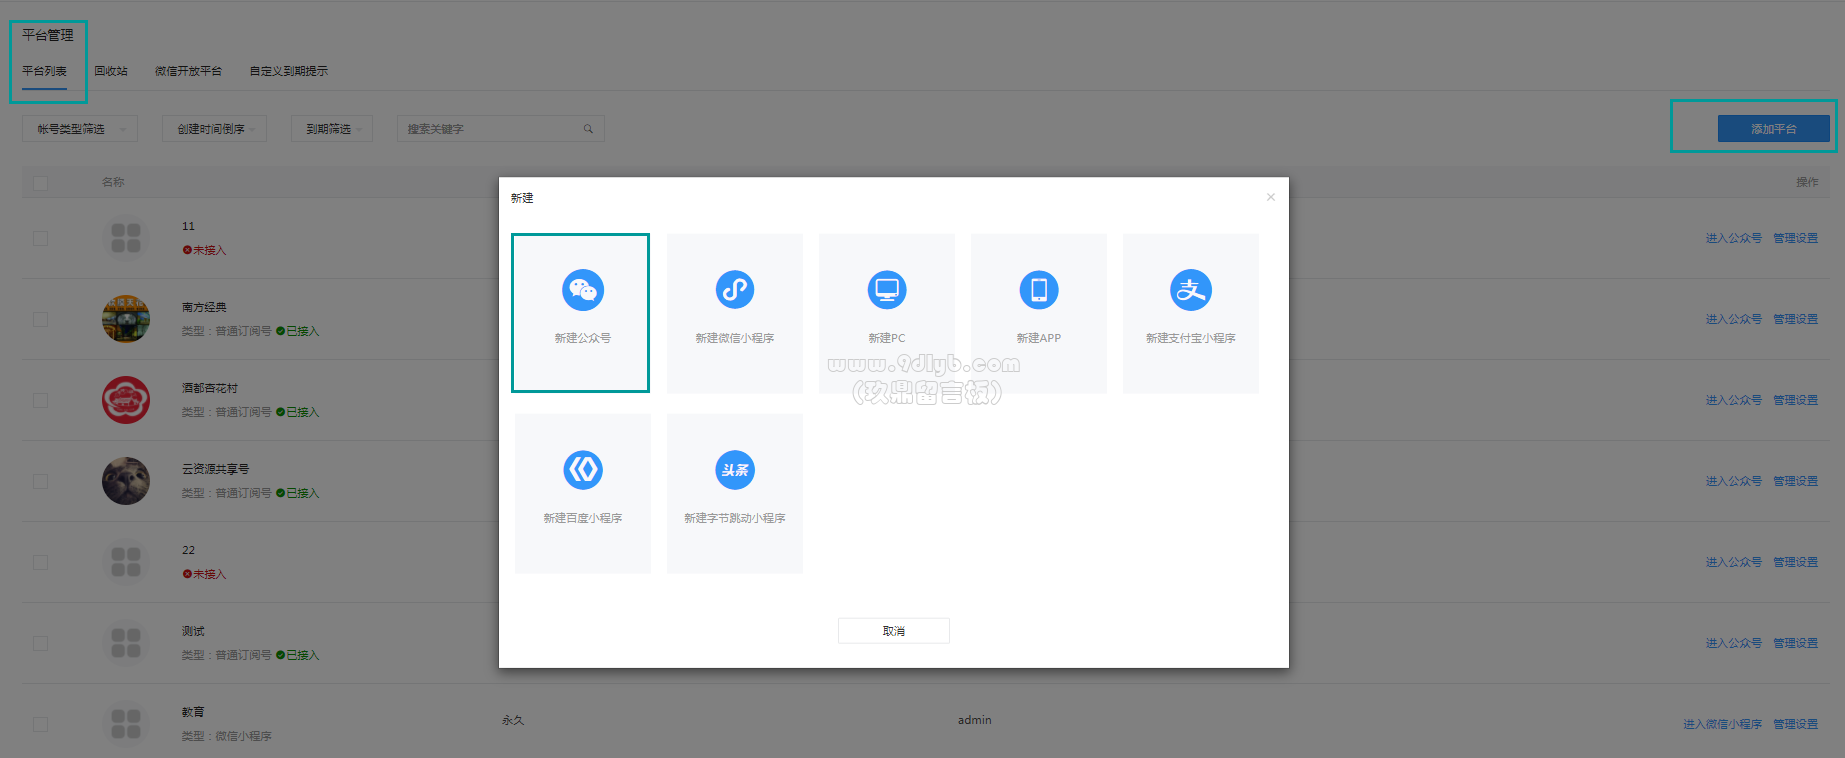Click the 取消 button in dialog

894,631
